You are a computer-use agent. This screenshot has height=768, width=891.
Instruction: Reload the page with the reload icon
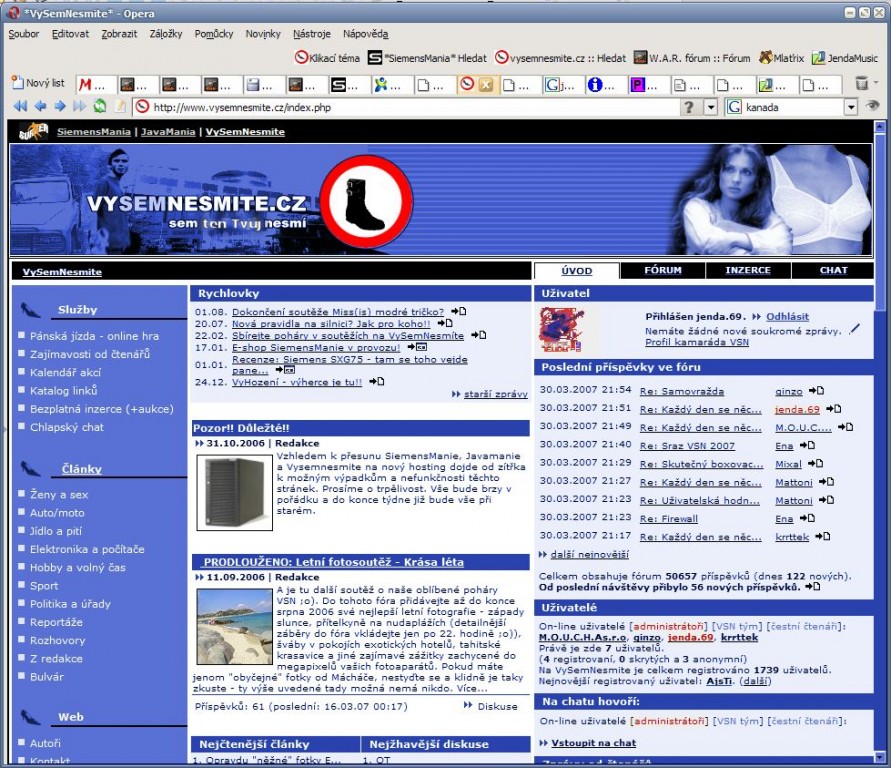pyautogui.click(x=100, y=106)
